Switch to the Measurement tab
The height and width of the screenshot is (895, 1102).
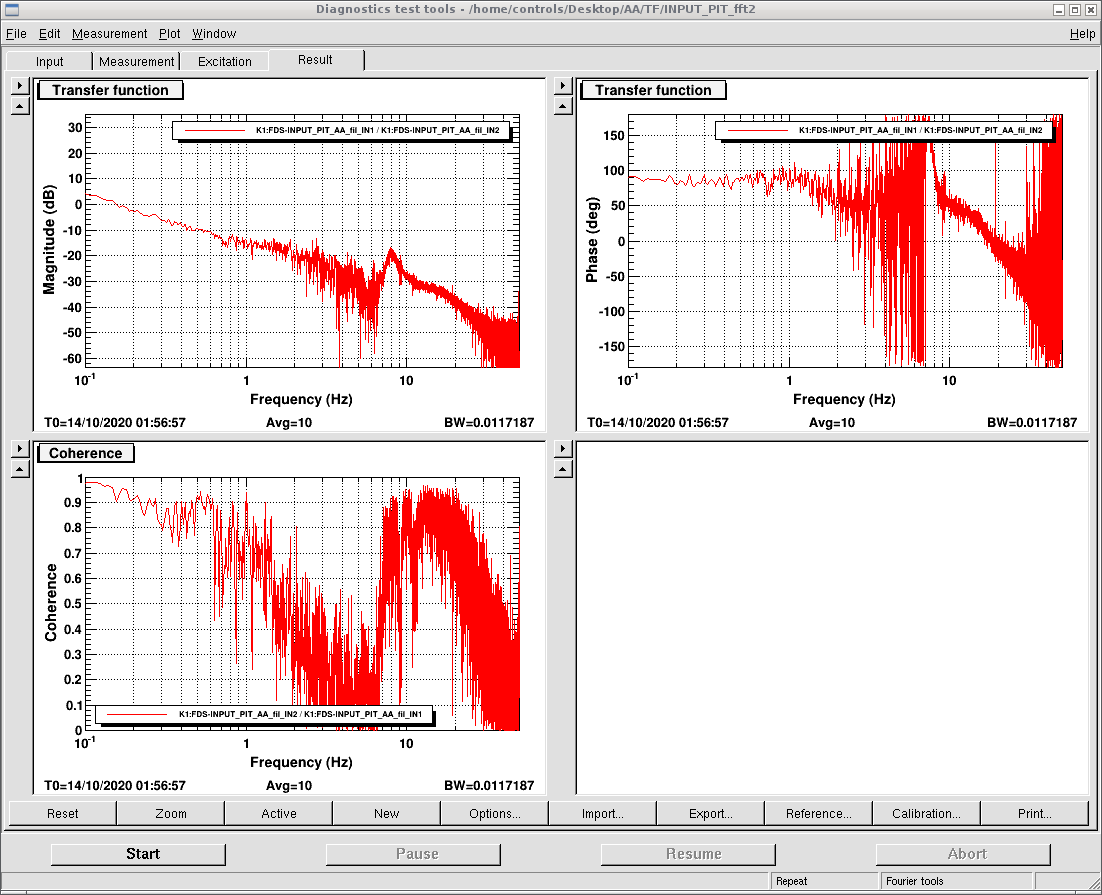pyautogui.click(x=136, y=61)
